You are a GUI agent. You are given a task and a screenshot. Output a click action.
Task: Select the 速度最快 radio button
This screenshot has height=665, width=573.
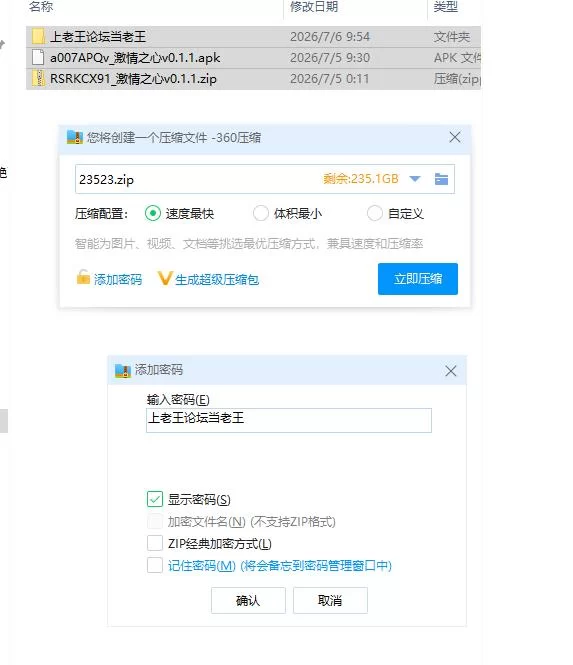coord(153,213)
